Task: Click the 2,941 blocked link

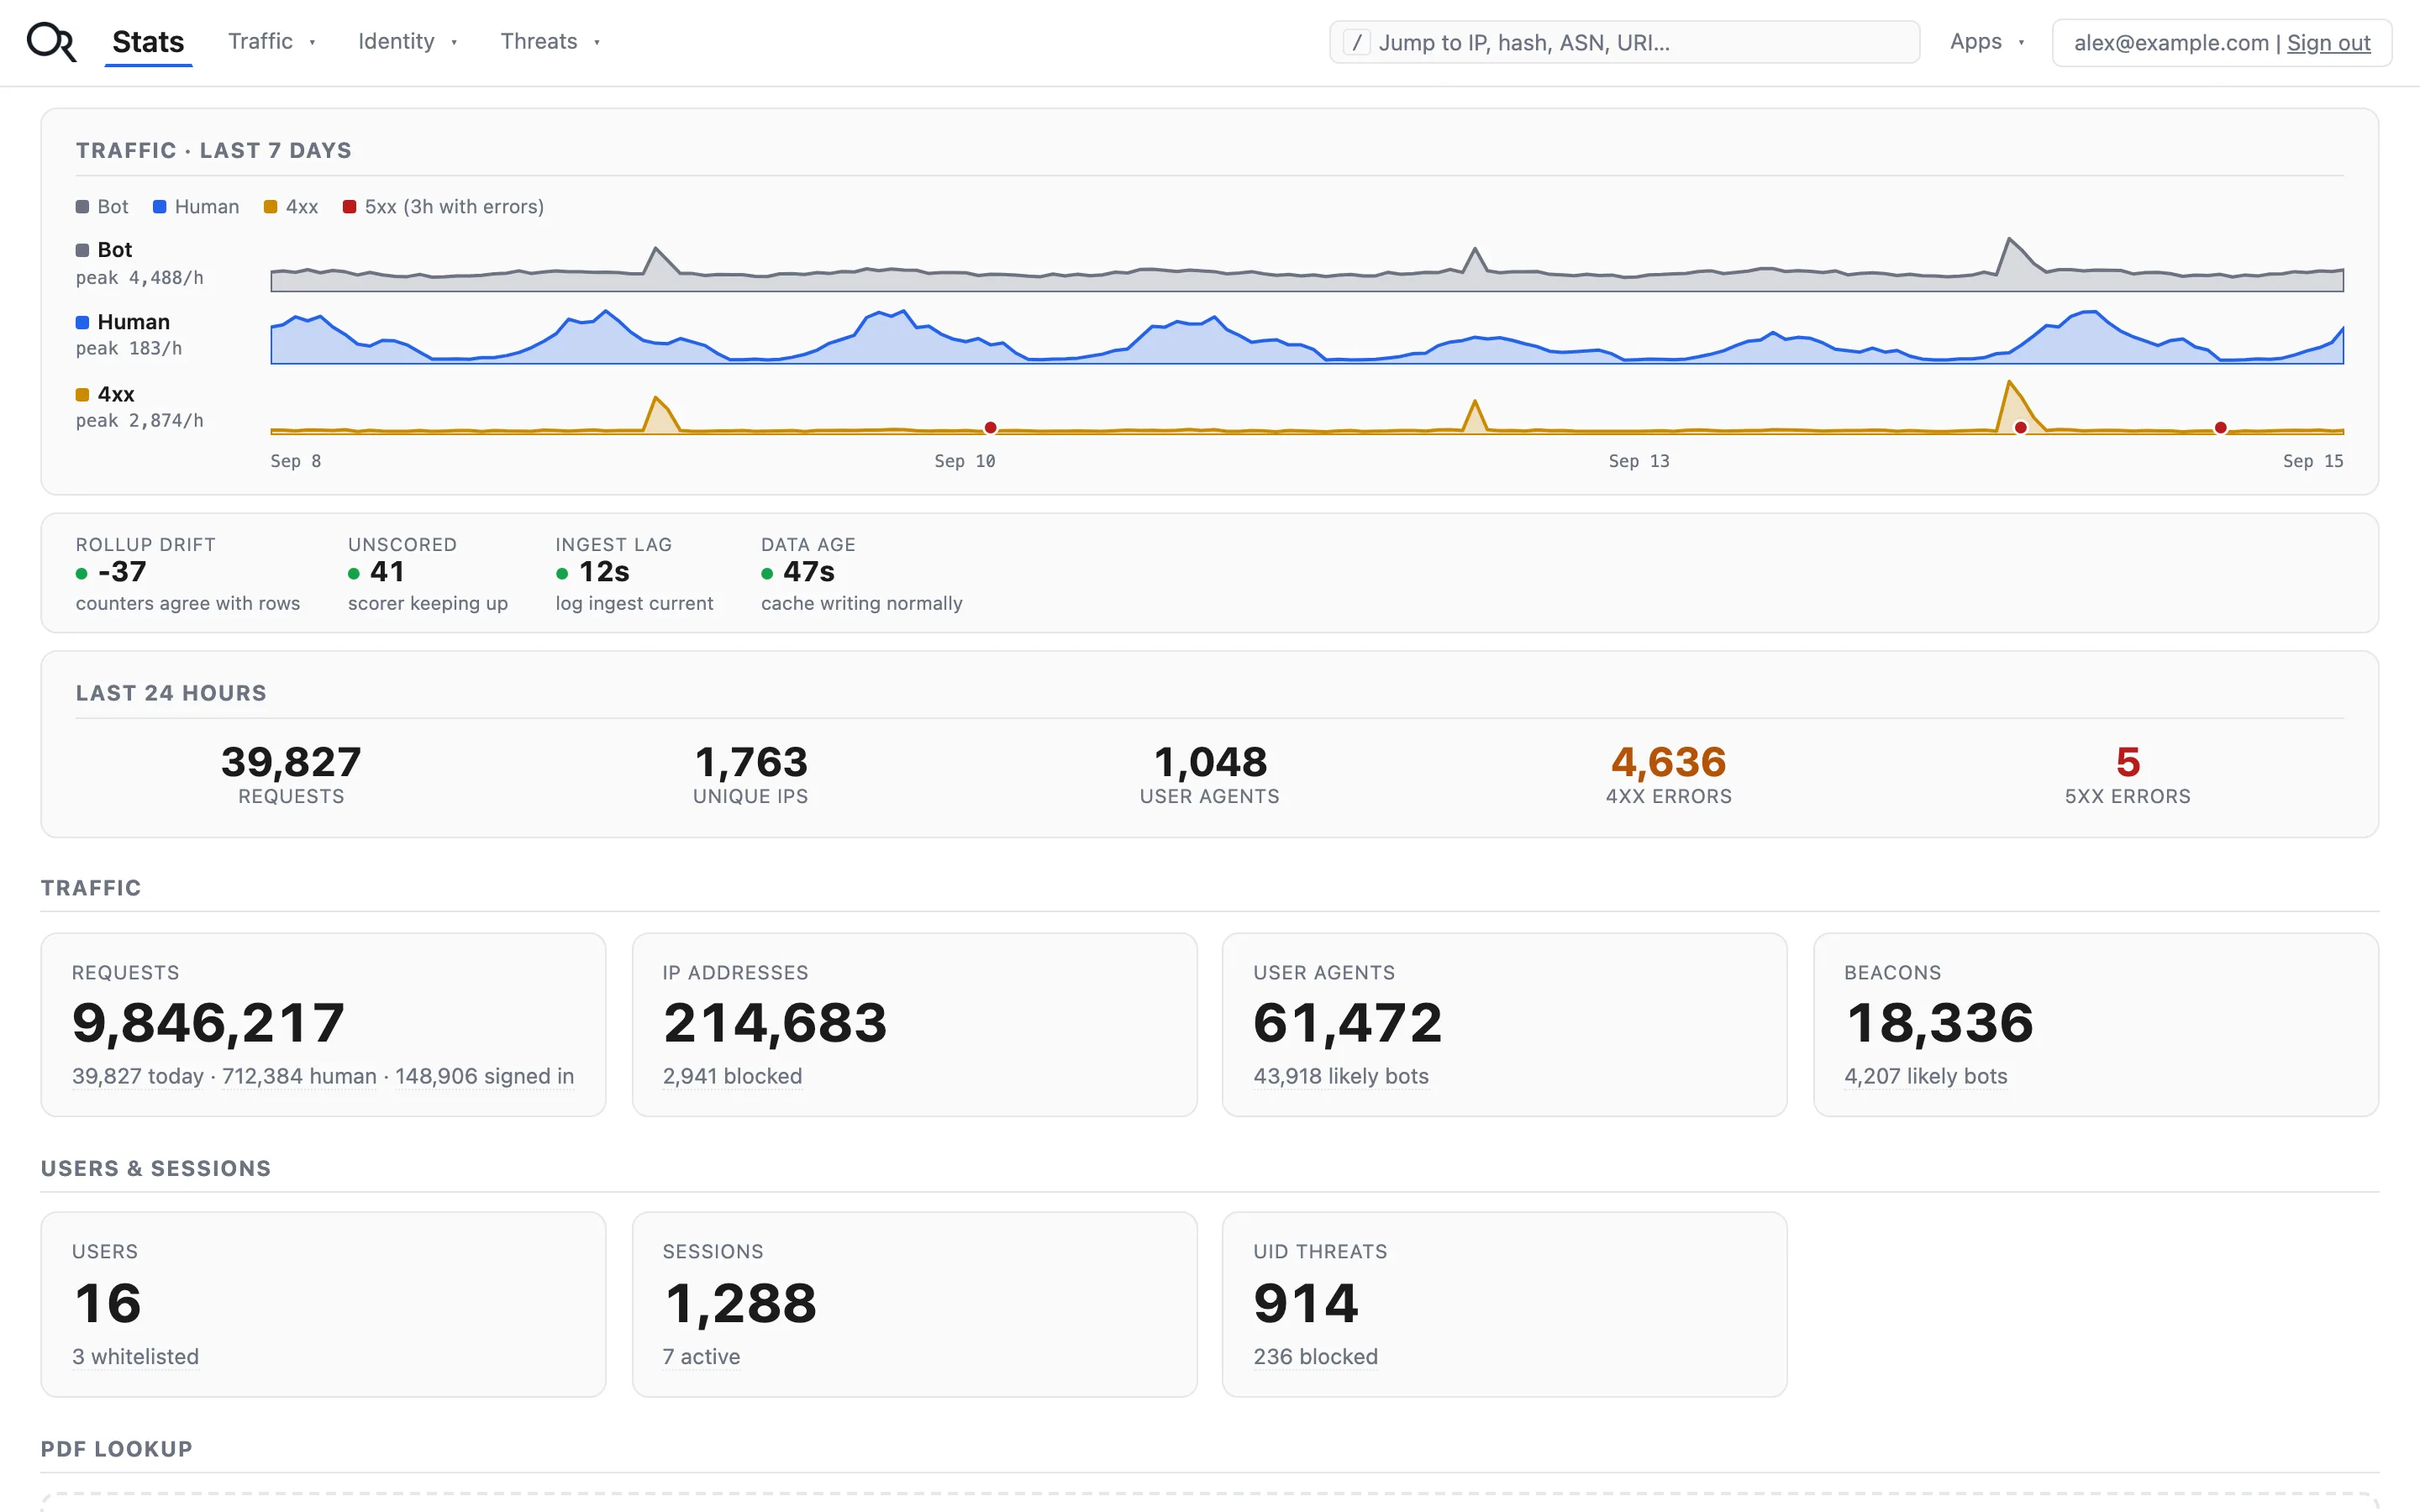Action: click(x=732, y=1077)
